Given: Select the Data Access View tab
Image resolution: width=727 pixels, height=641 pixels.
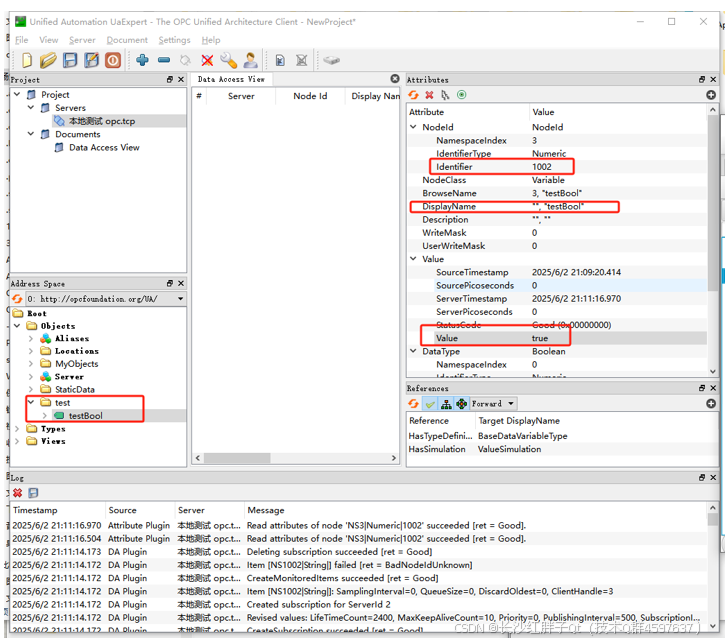Looking at the screenshot, I should point(231,79).
